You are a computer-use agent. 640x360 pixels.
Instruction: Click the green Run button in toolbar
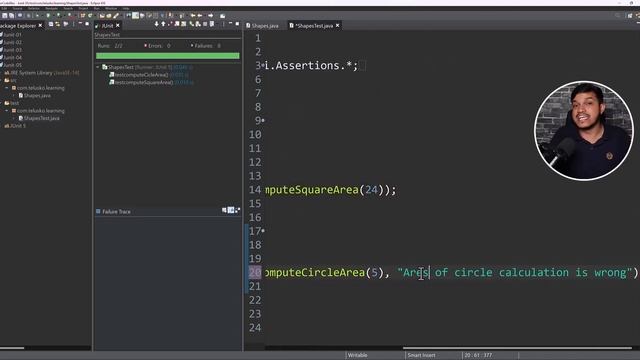[48, 16]
